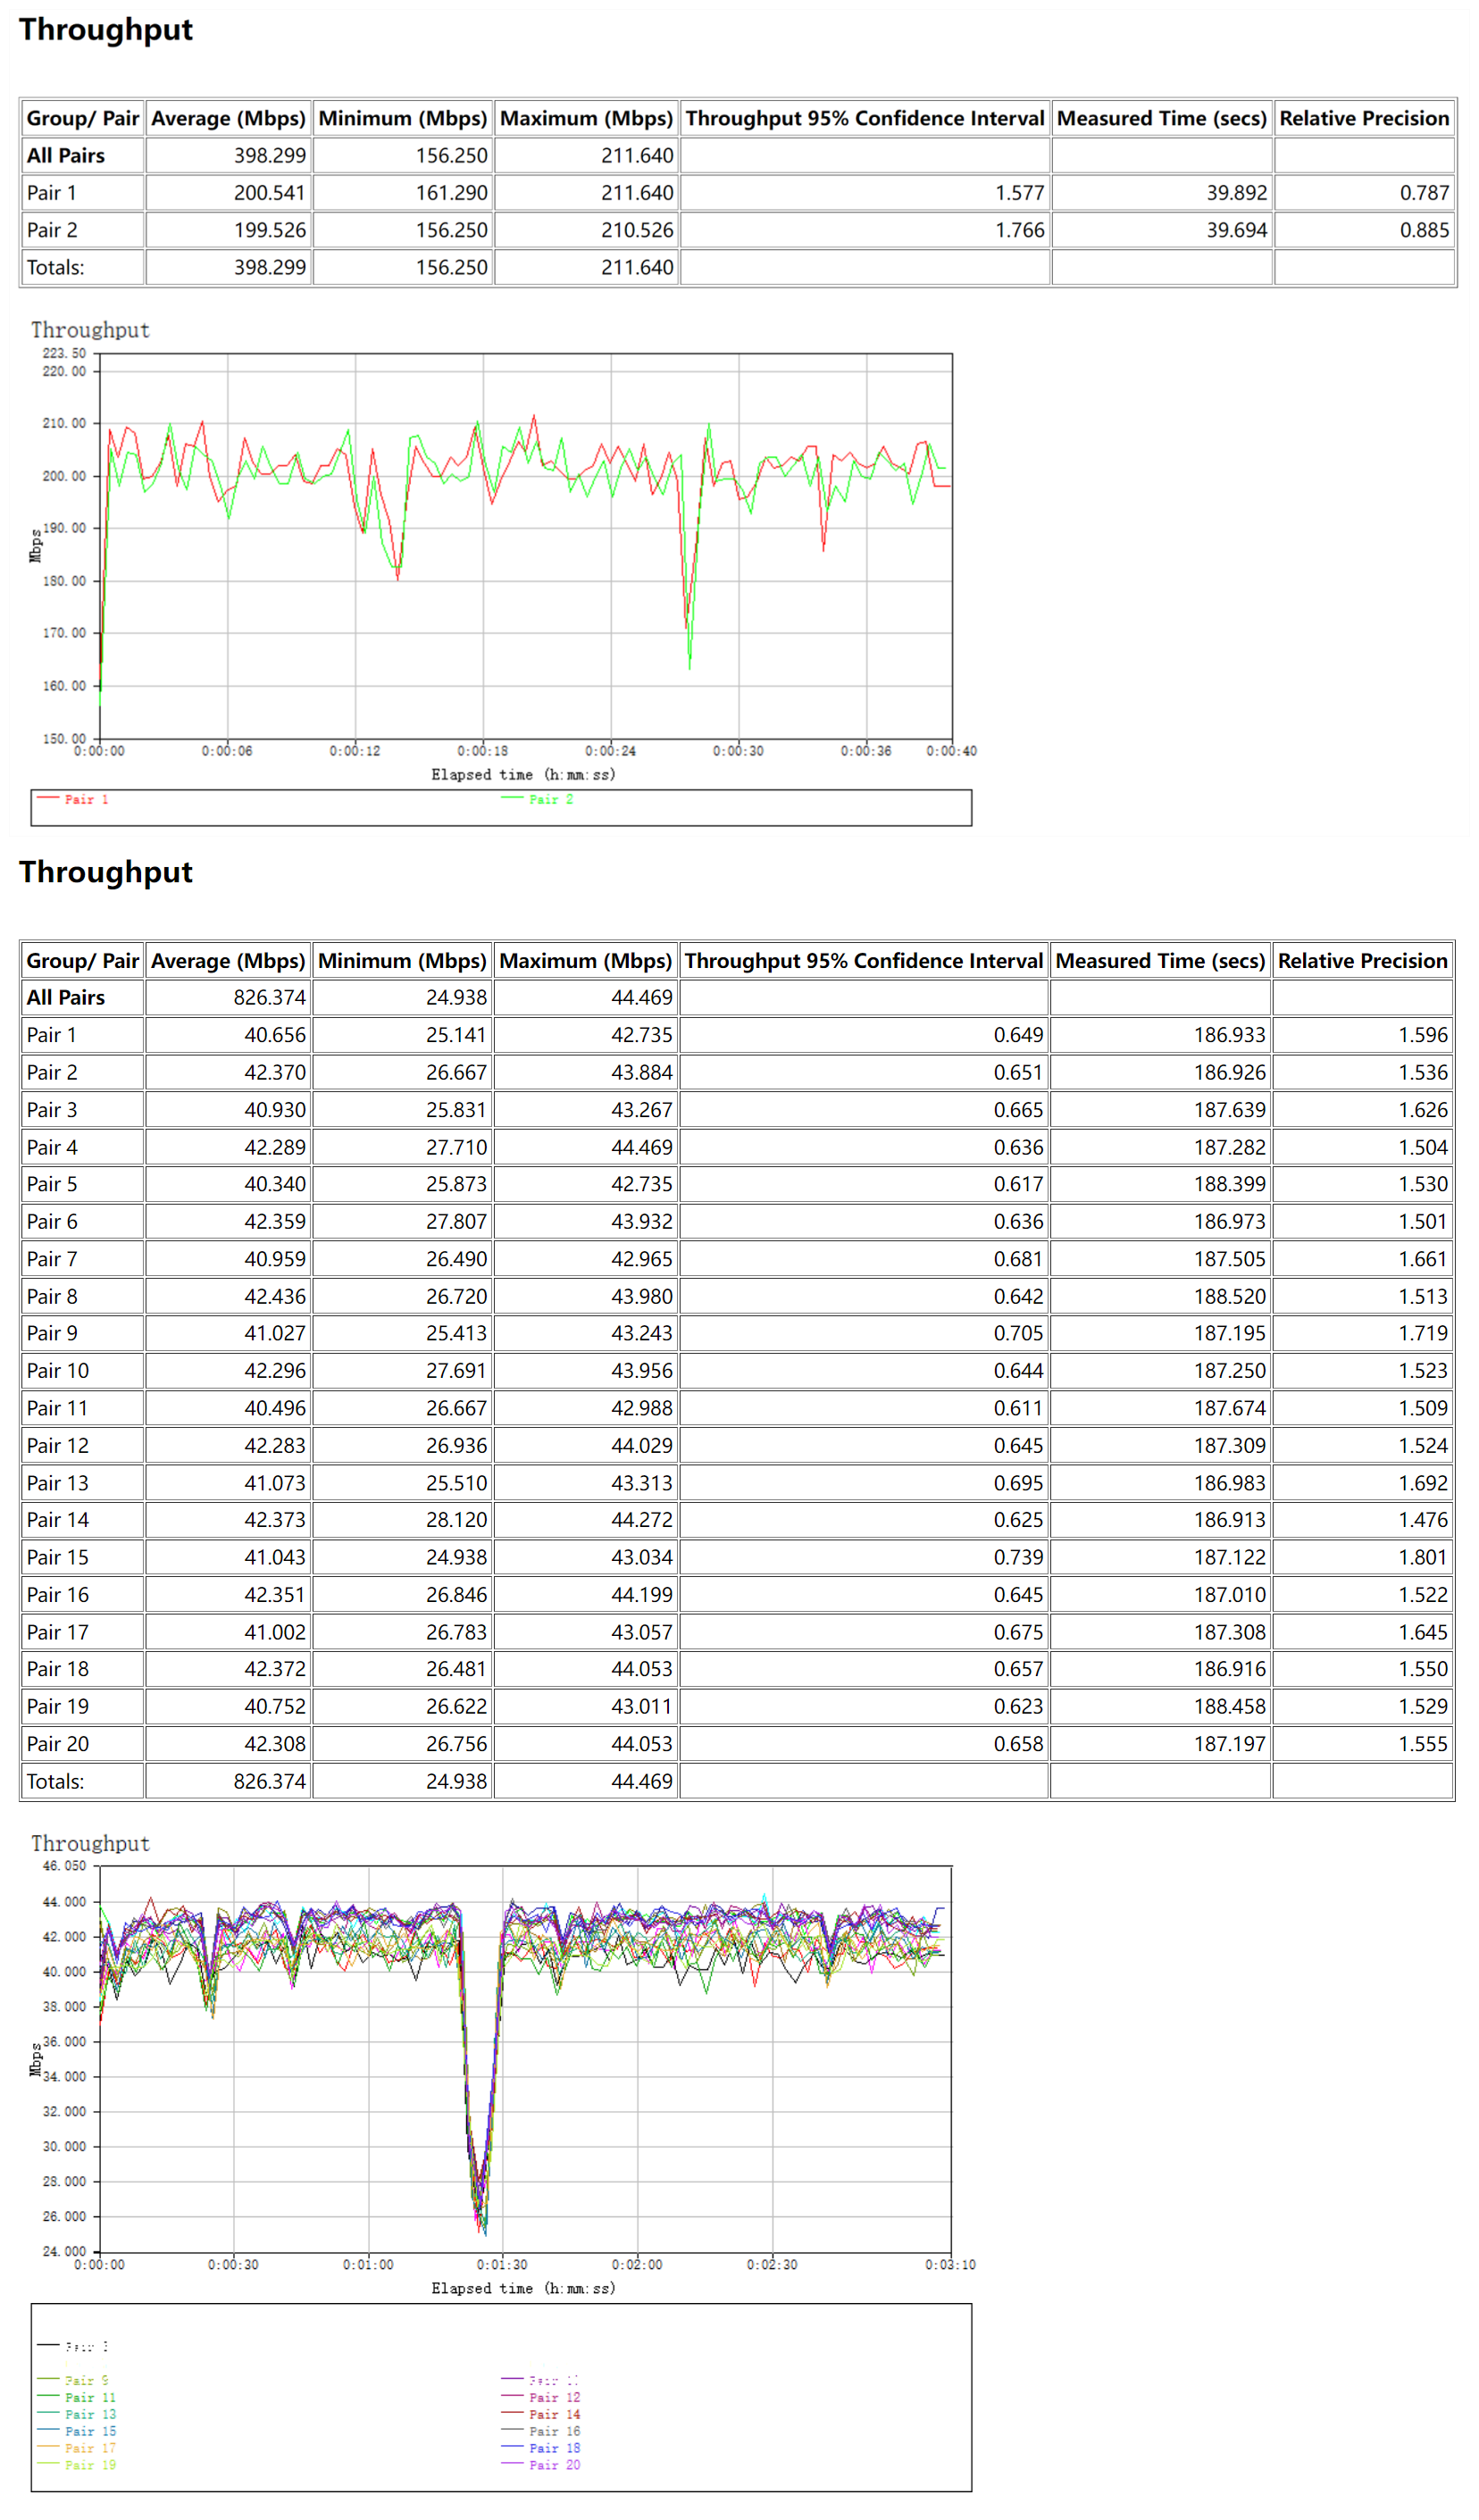Click the green Pair 2 legend entry under first chart
Screen dimensions: 1479x2520
coord(537,799)
